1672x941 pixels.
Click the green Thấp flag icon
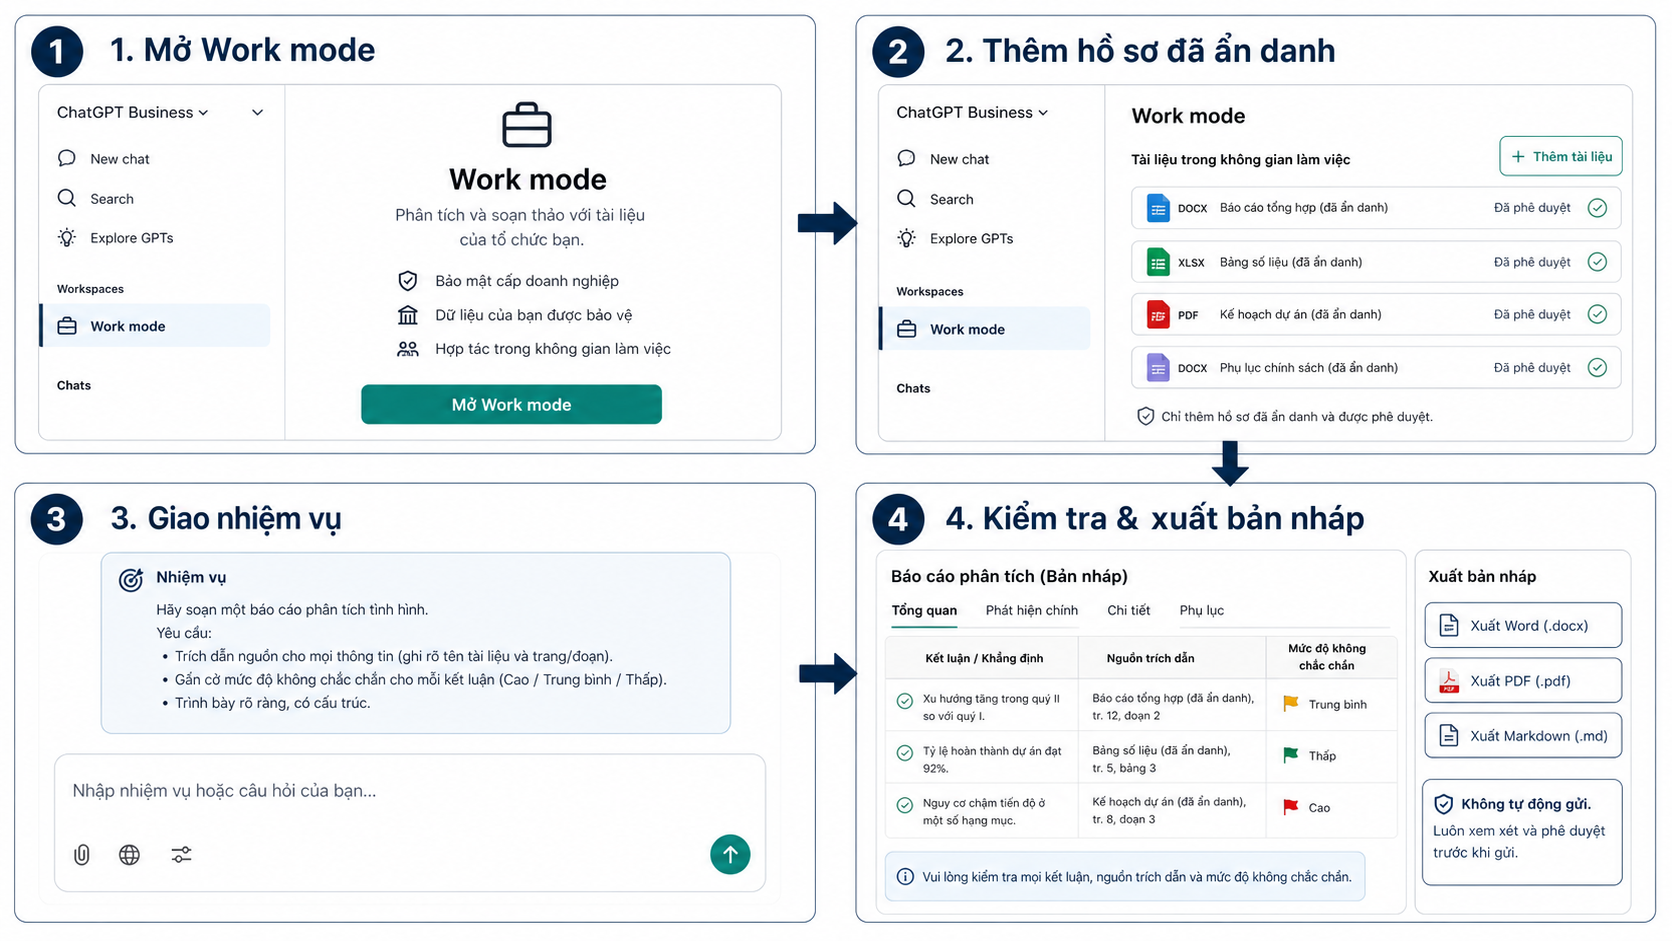pos(1291,755)
